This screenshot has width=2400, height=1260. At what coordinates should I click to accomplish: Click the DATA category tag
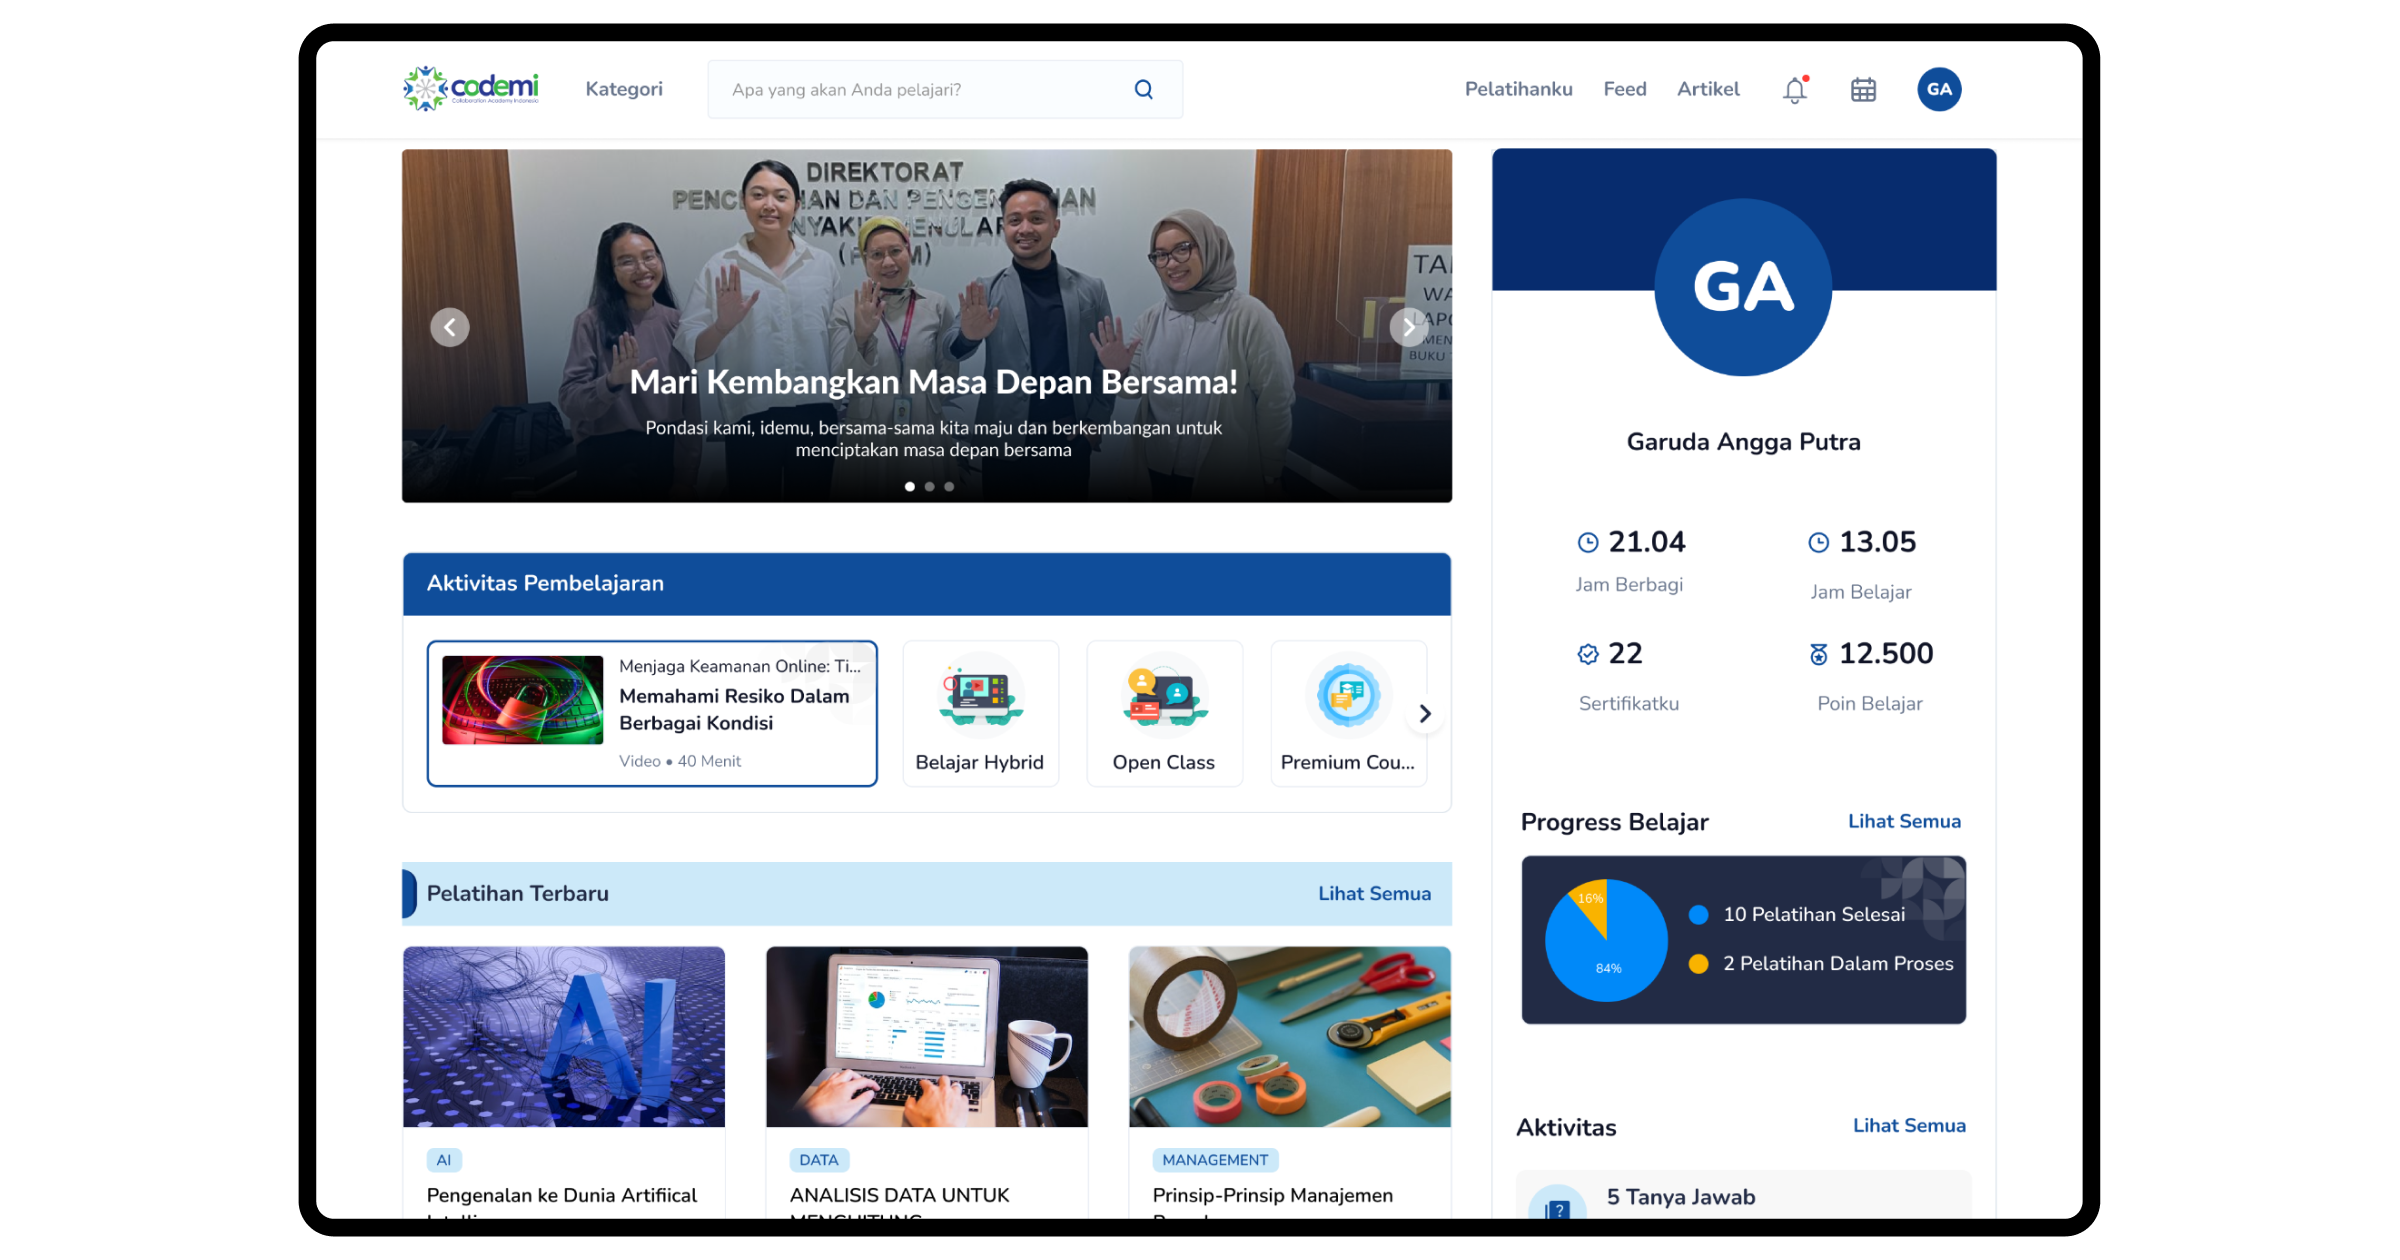tap(819, 1160)
